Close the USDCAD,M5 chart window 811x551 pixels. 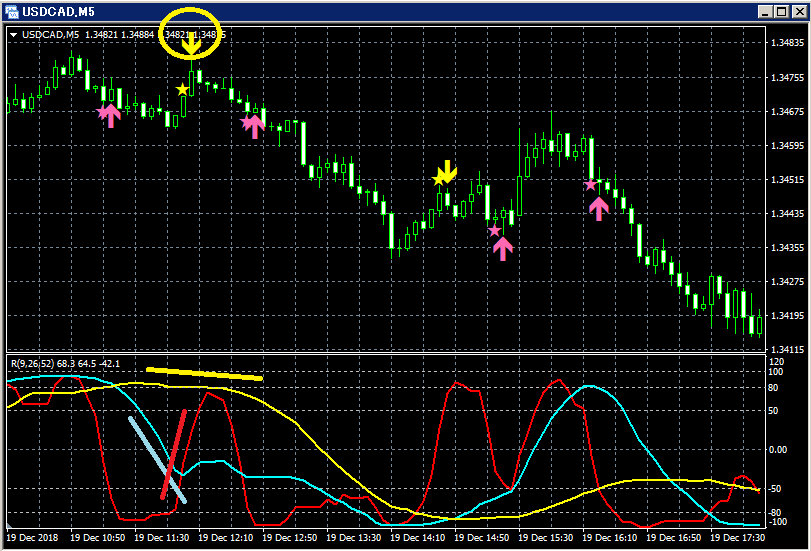[799, 11]
